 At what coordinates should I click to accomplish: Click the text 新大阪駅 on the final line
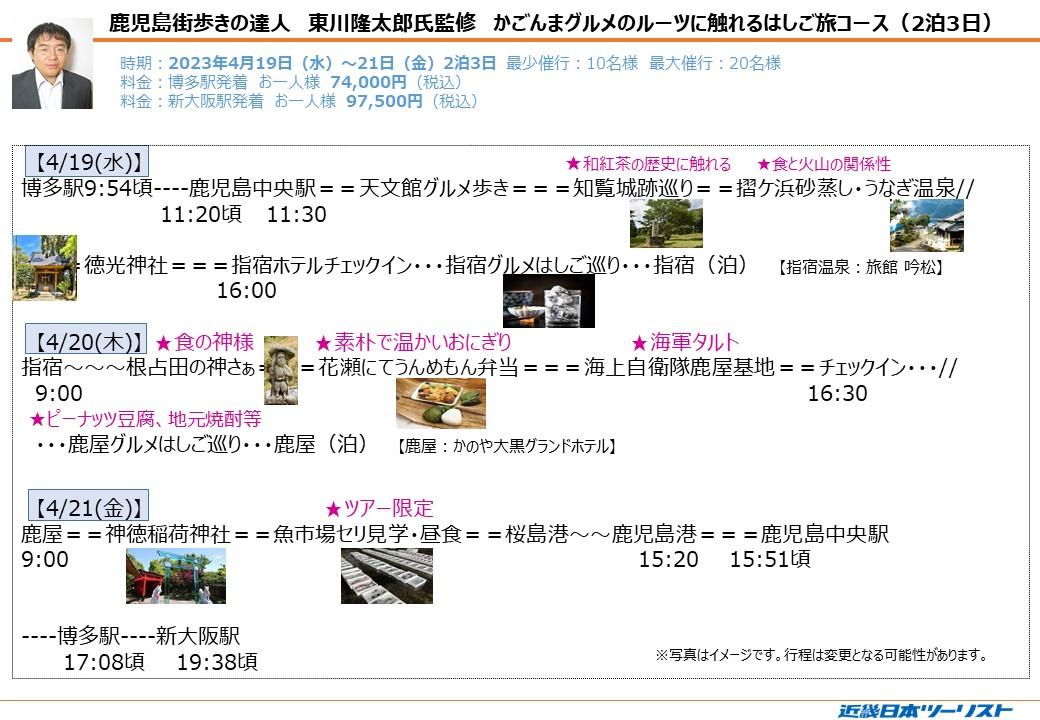(x=198, y=636)
